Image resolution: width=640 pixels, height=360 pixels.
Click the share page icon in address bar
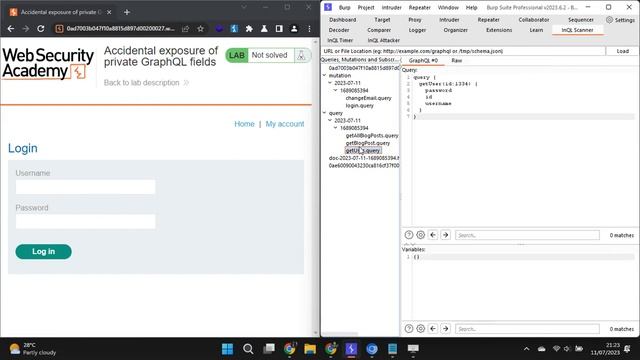pyautogui.click(x=185, y=29)
